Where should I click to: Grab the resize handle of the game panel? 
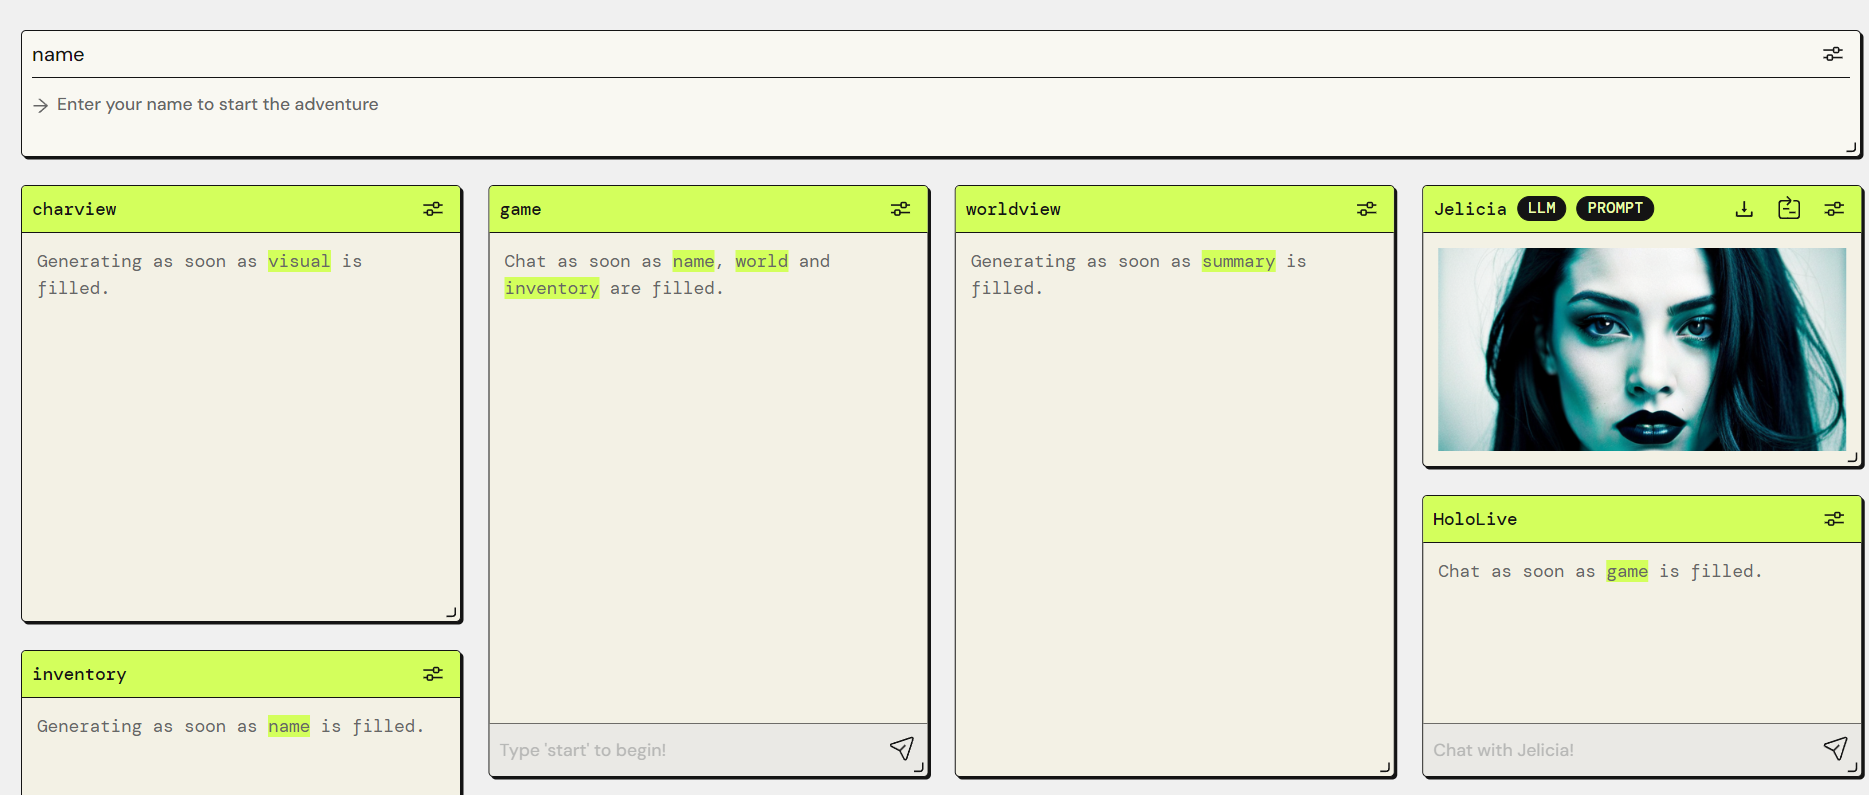tap(918, 767)
